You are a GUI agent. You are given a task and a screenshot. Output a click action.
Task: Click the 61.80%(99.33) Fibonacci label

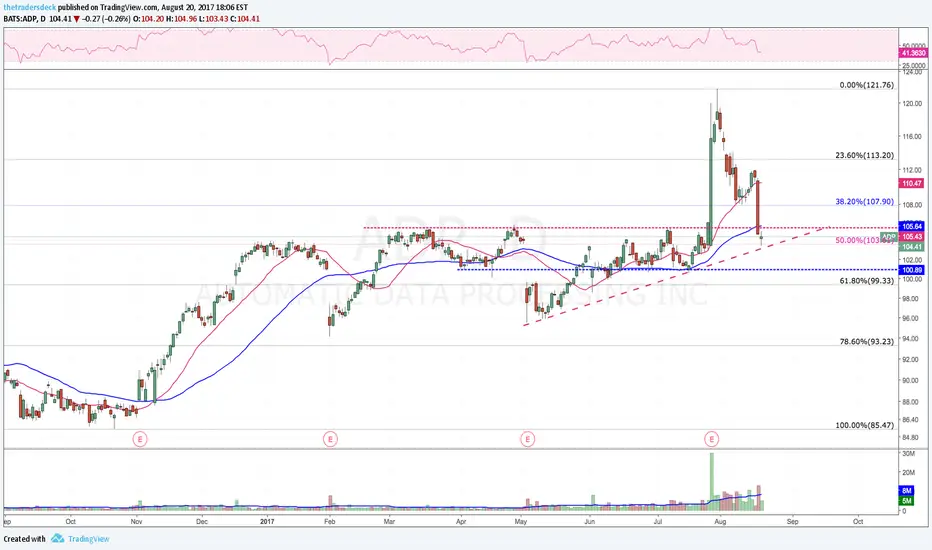click(867, 281)
